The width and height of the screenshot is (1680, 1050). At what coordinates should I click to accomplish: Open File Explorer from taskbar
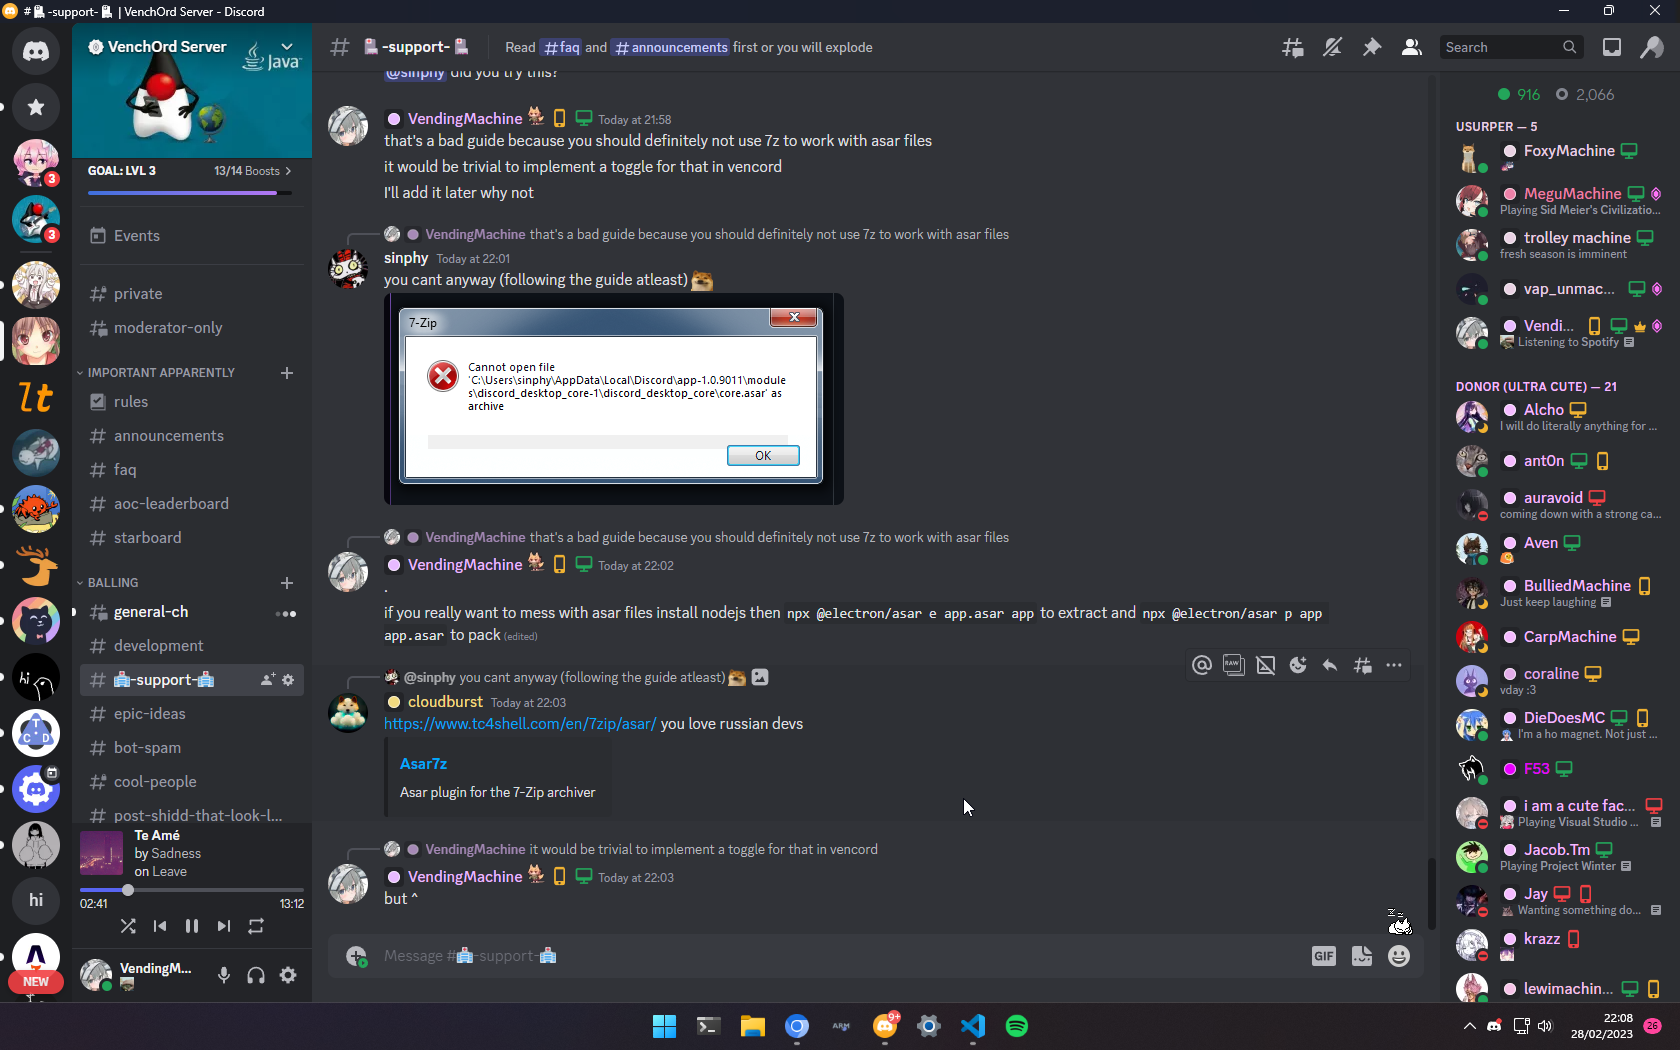point(752,1026)
